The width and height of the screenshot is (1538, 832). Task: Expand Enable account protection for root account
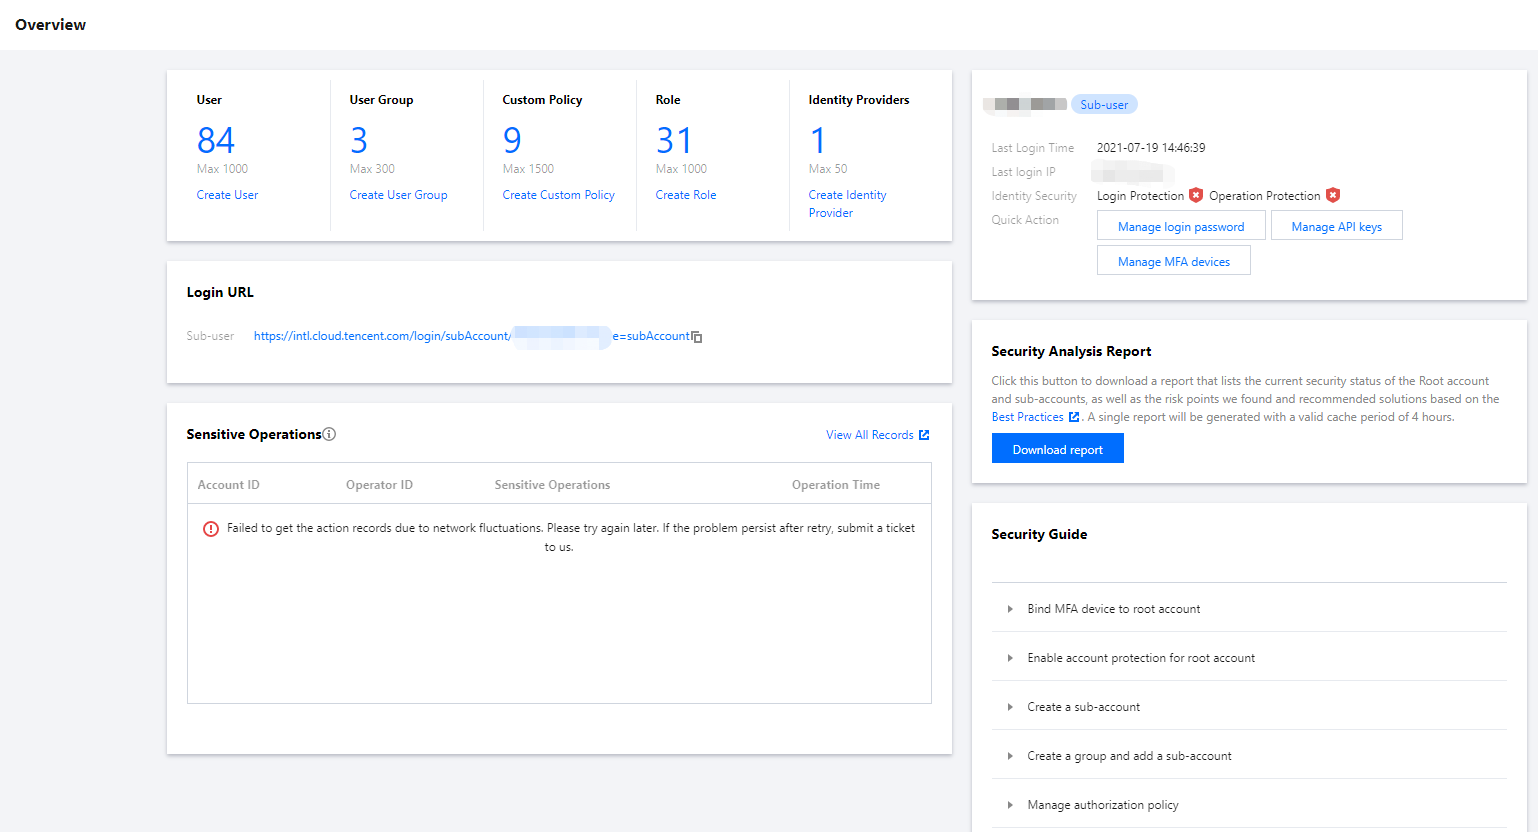coord(1010,658)
